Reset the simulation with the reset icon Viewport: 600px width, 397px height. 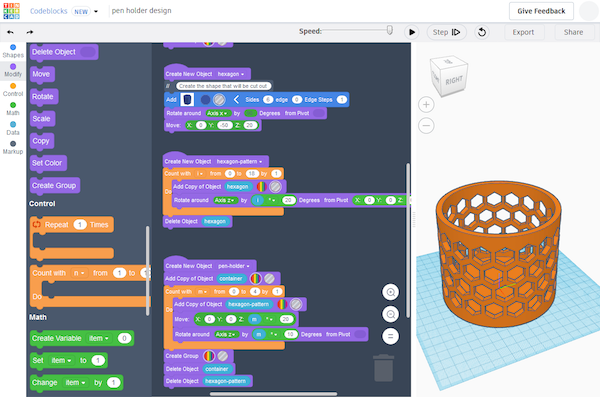(x=482, y=32)
